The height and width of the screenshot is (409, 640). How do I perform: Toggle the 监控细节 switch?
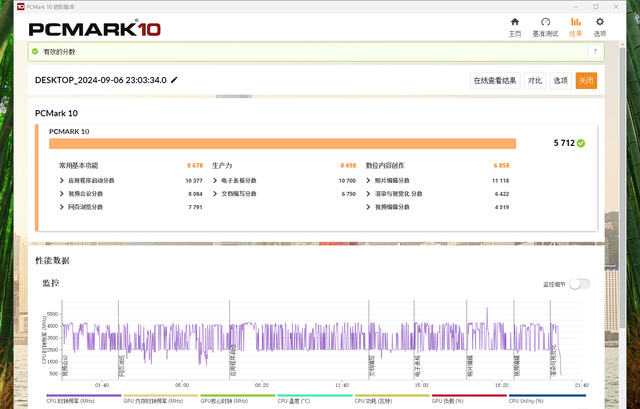click(580, 284)
